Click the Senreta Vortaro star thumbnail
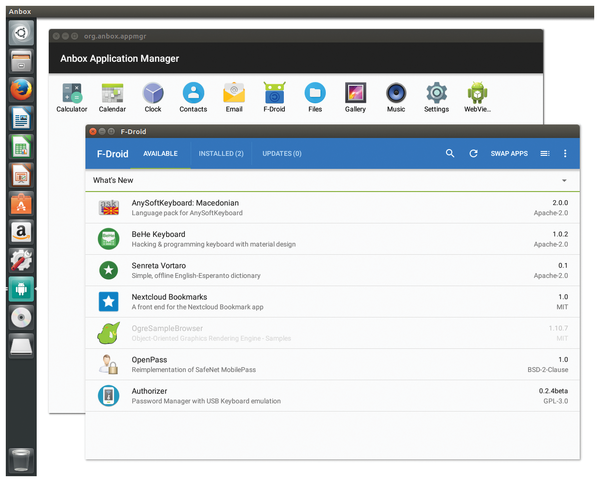Viewport: 600px width, 482px height. (109, 270)
